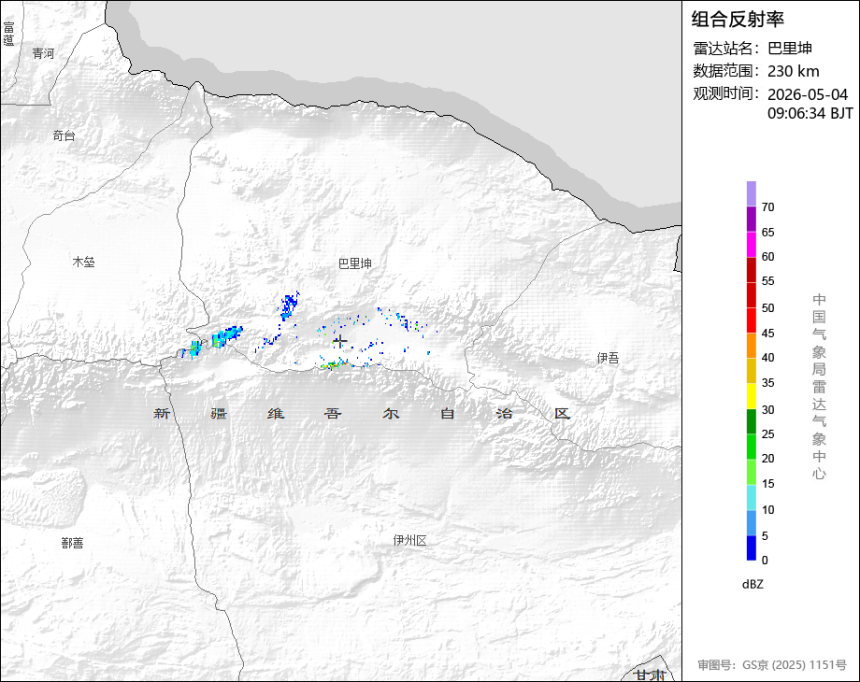The height and width of the screenshot is (682, 860).
Task: Click the cyan-green echo cluster near county border
Action: point(226,336)
